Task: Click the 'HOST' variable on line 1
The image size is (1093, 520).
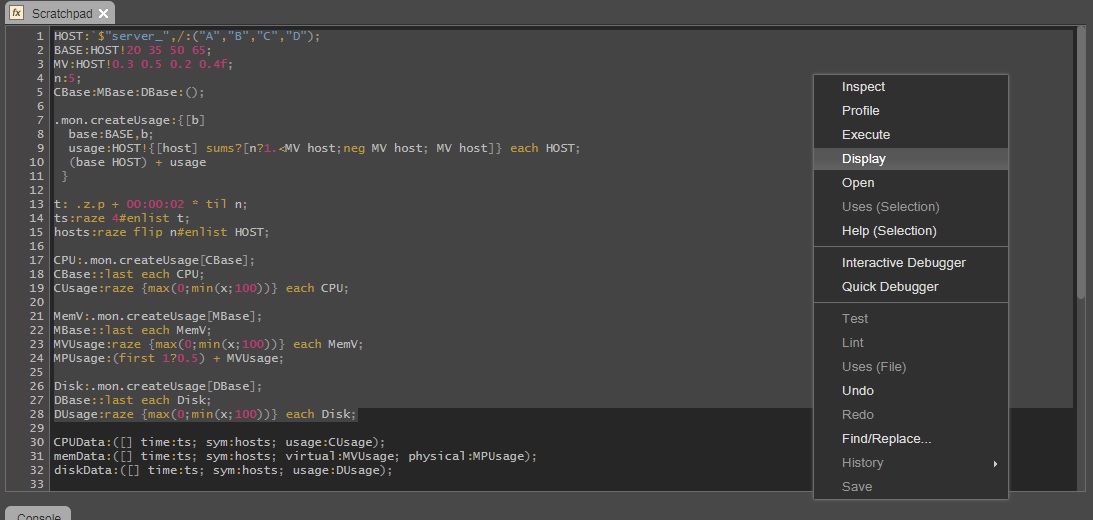Action: pyautogui.click(x=68, y=36)
